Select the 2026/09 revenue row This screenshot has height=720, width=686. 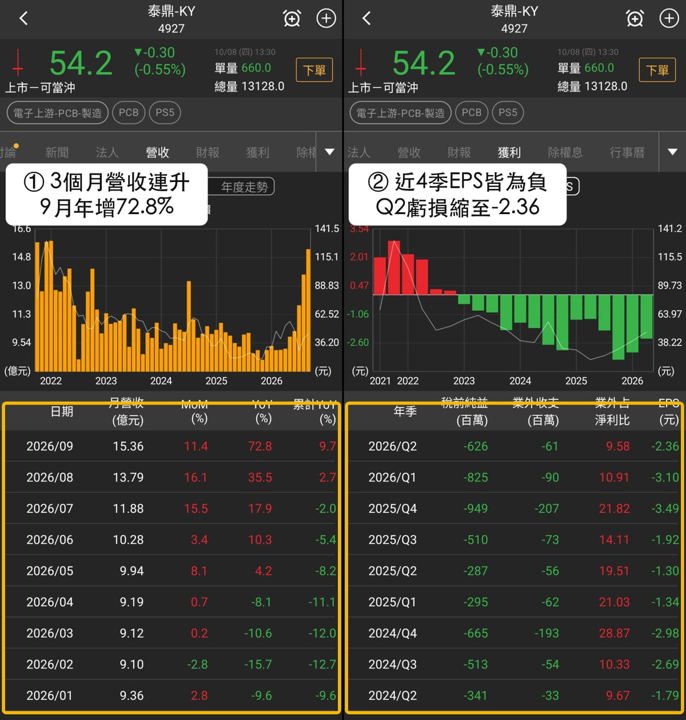pyautogui.click(x=171, y=446)
